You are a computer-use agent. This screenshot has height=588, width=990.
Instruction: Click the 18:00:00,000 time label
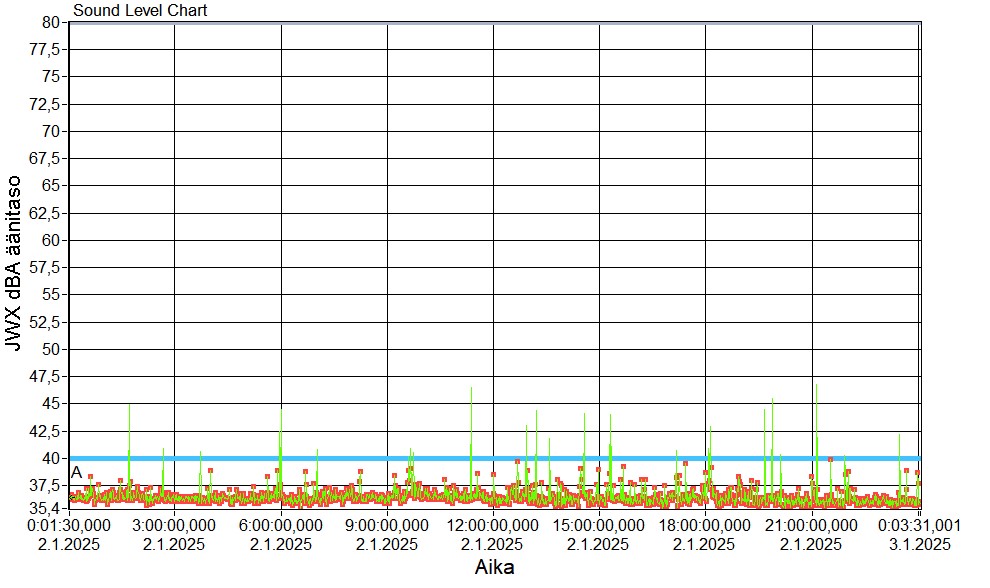(x=705, y=525)
